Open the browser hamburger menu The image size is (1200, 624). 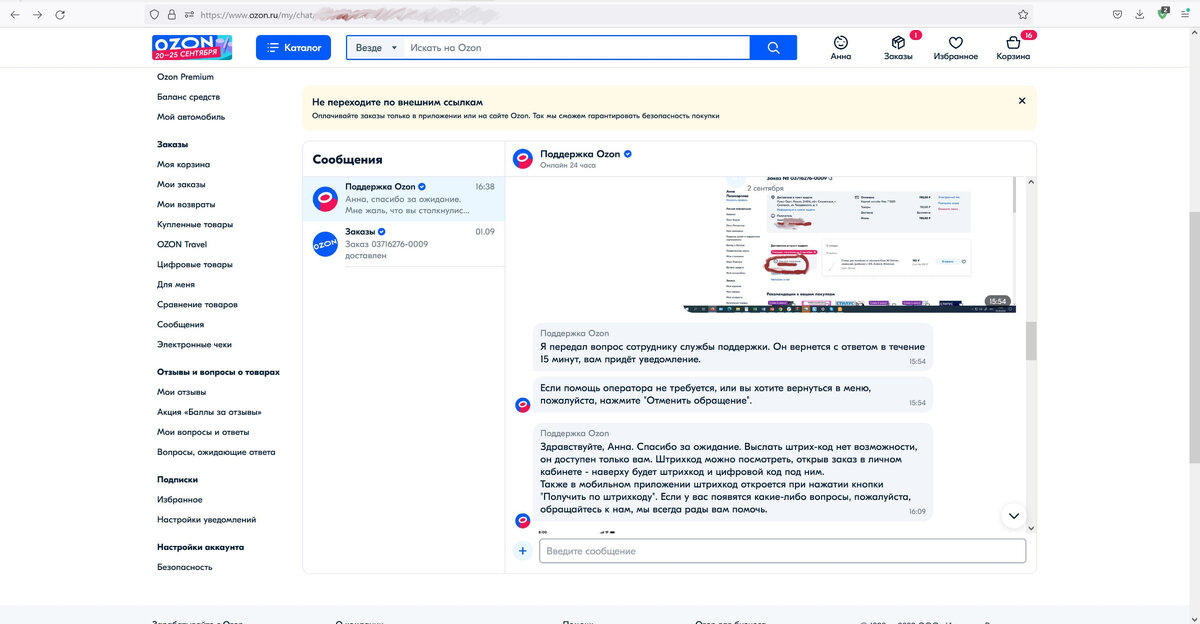(1187, 15)
